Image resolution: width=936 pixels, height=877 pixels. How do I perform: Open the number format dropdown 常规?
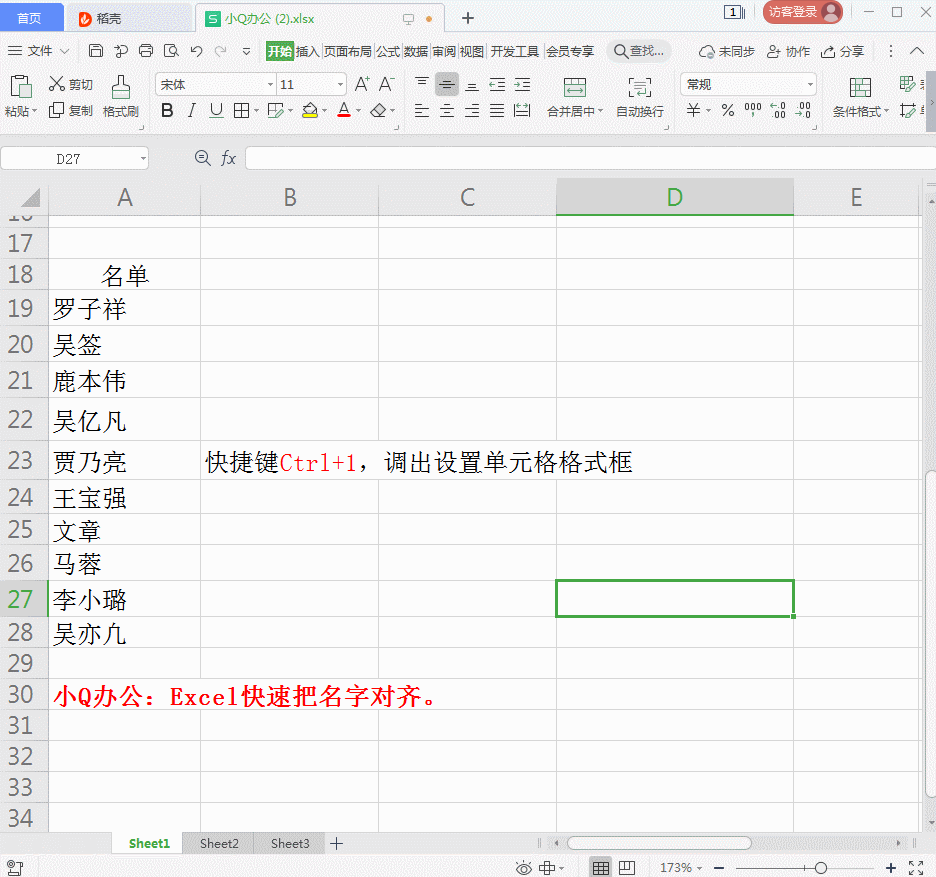coord(810,85)
